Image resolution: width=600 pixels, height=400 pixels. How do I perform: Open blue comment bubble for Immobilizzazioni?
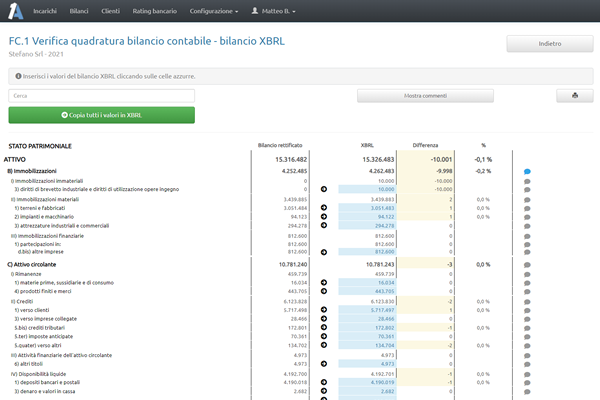point(527,171)
